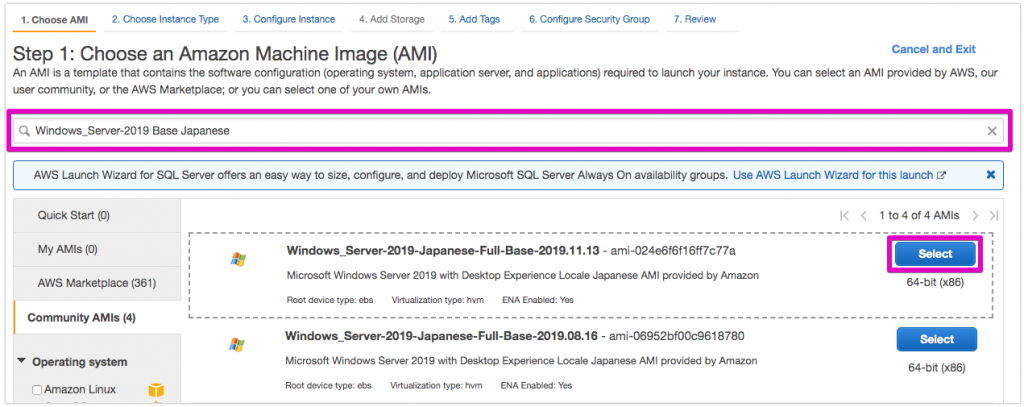Jump to the last page of AMIs
This screenshot has width=1024, height=407.
(x=993, y=215)
